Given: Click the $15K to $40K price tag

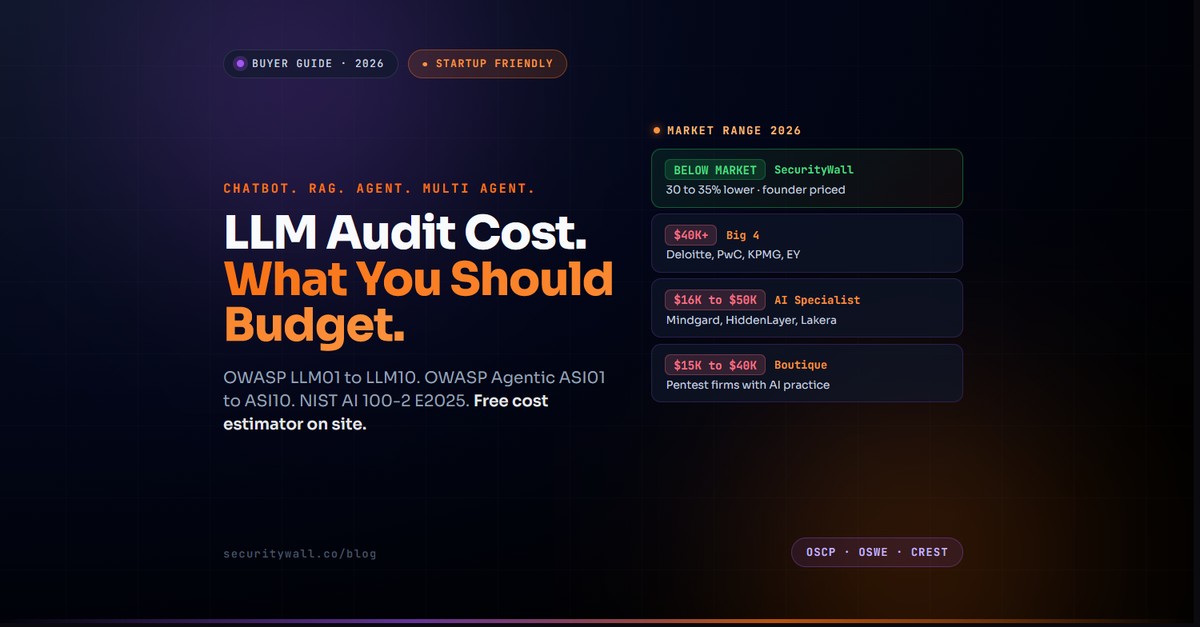Looking at the screenshot, I should (715, 365).
